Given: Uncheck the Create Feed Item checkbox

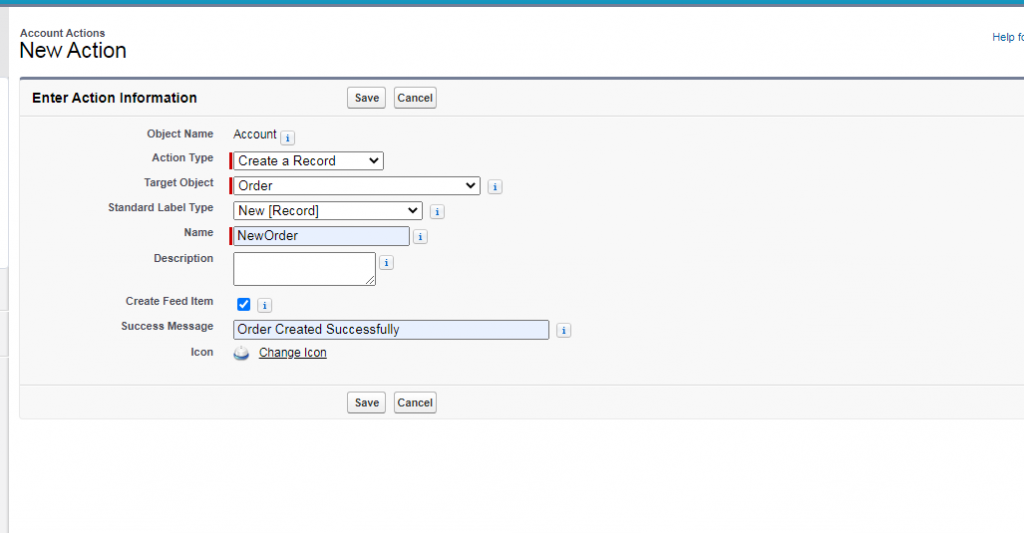Looking at the screenshot, I should [x=244, y=304].
